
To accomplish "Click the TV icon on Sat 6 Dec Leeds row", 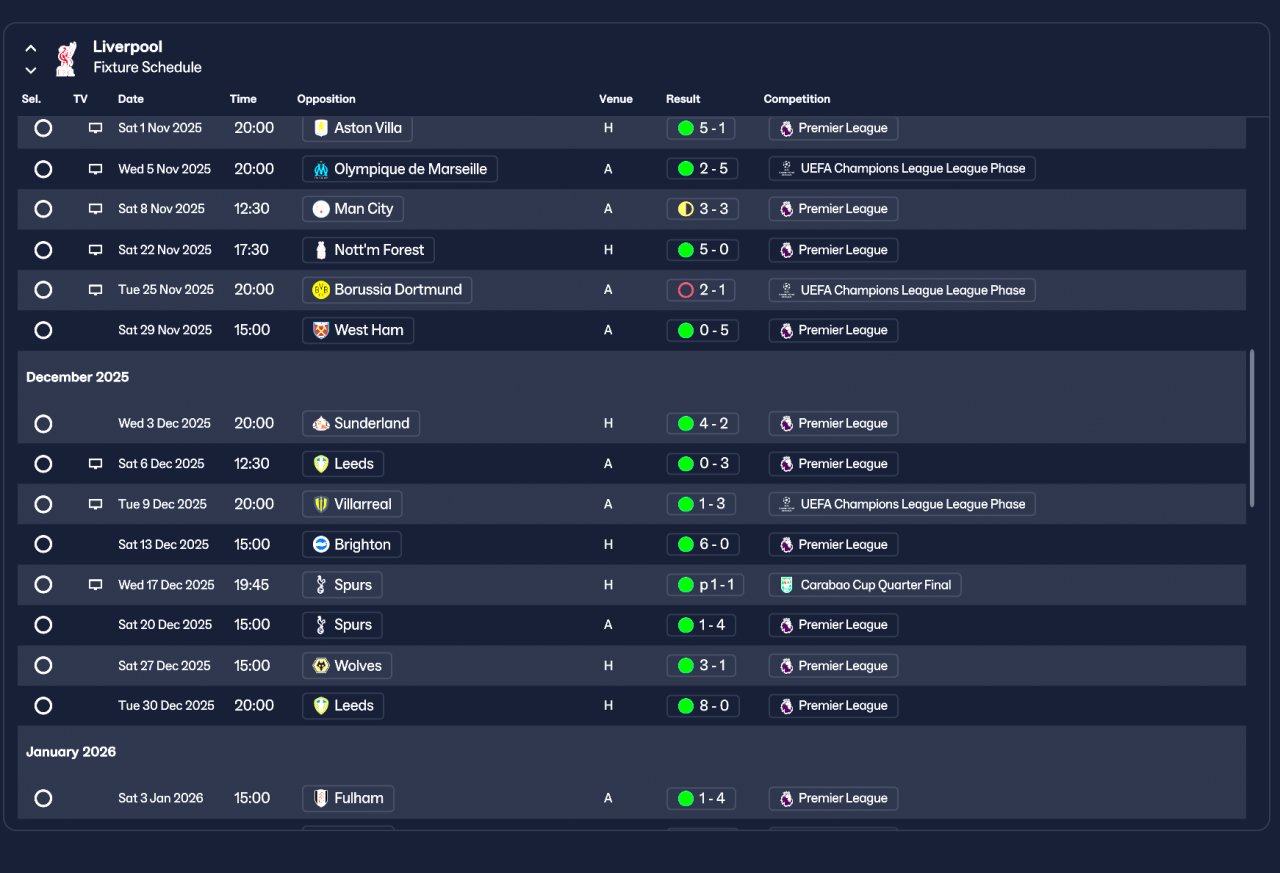I will click(x=96, y=464).
